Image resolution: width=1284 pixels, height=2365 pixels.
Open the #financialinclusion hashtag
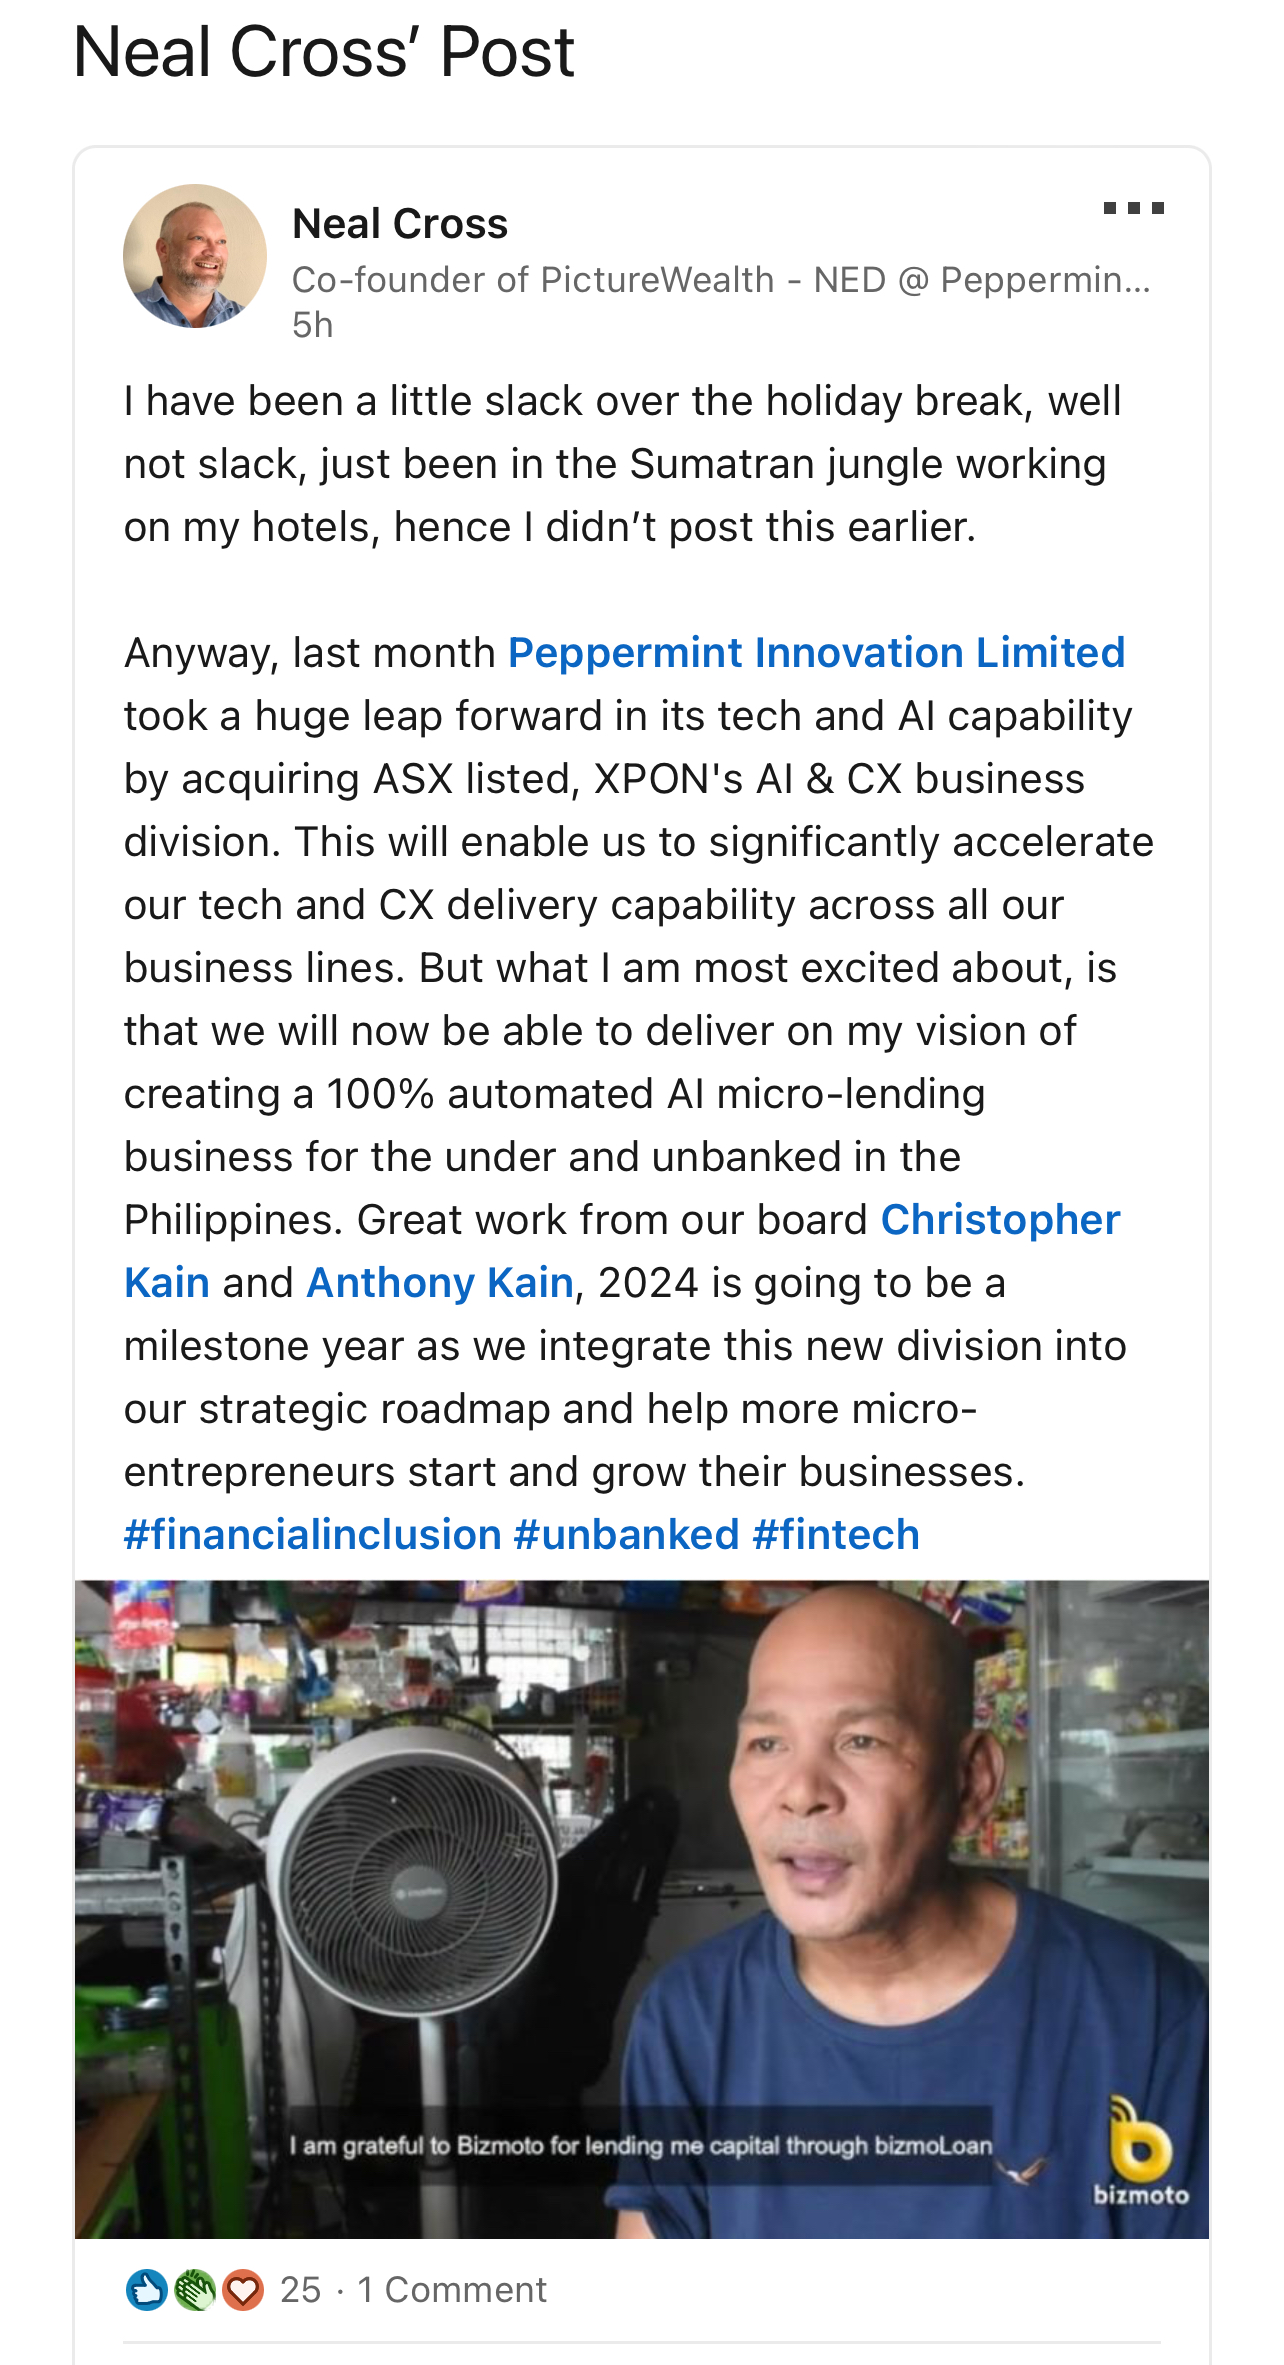point(313,1534)
